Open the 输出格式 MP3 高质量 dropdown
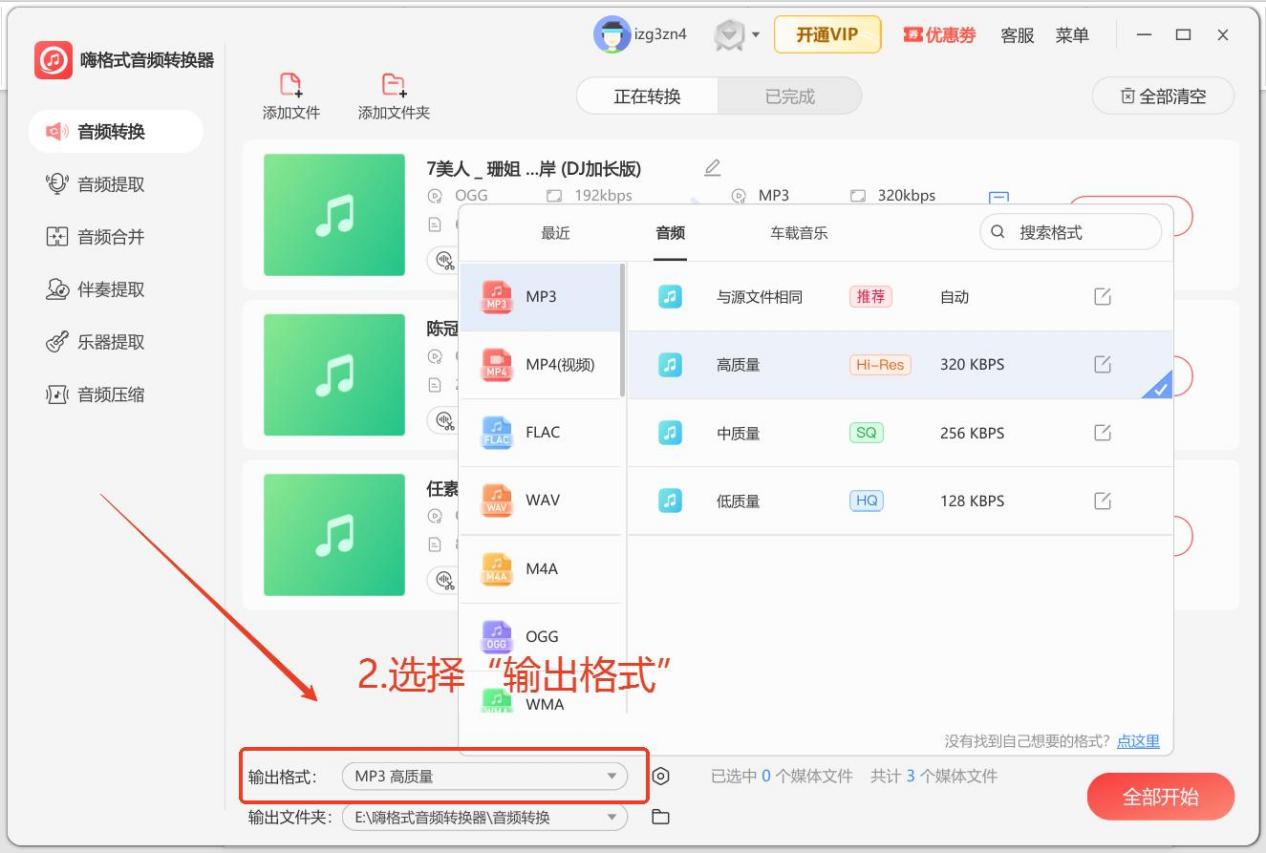This screenshot has width=1266, height=853. [x=484, y=776]
